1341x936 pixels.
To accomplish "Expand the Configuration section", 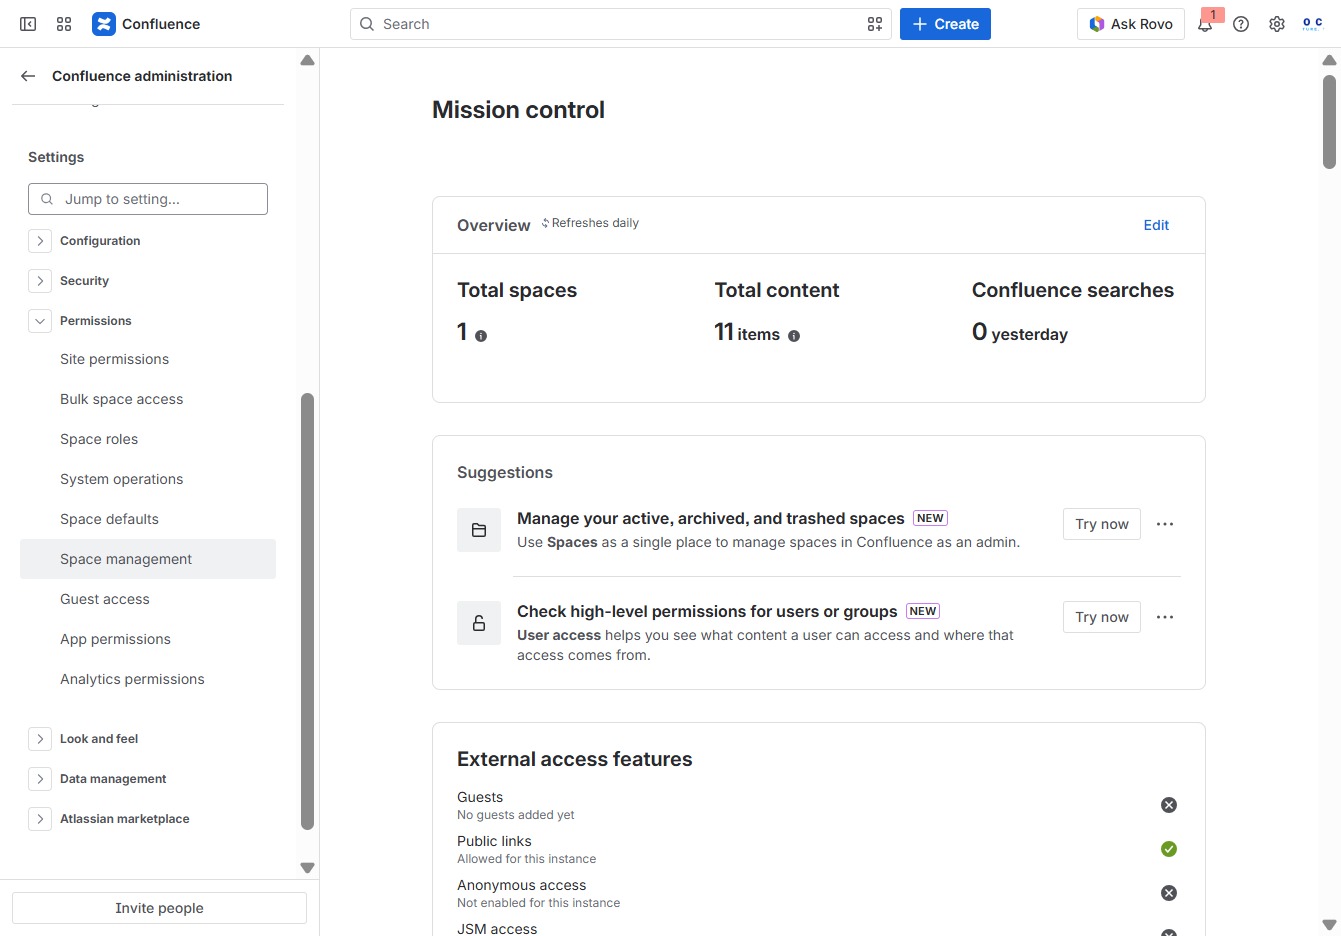I will [x=40, y=241].
